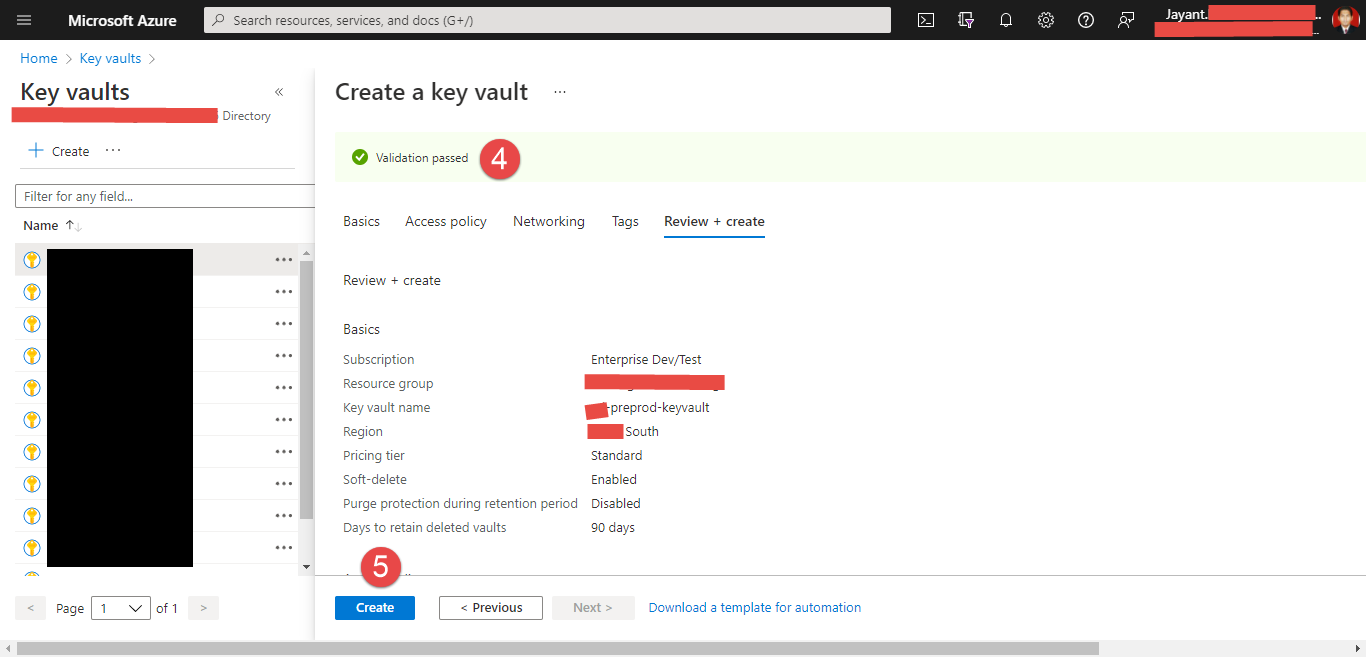Focus the Filter for any field box
Viewport: 1366px width, 657px height.
point(166,196)
